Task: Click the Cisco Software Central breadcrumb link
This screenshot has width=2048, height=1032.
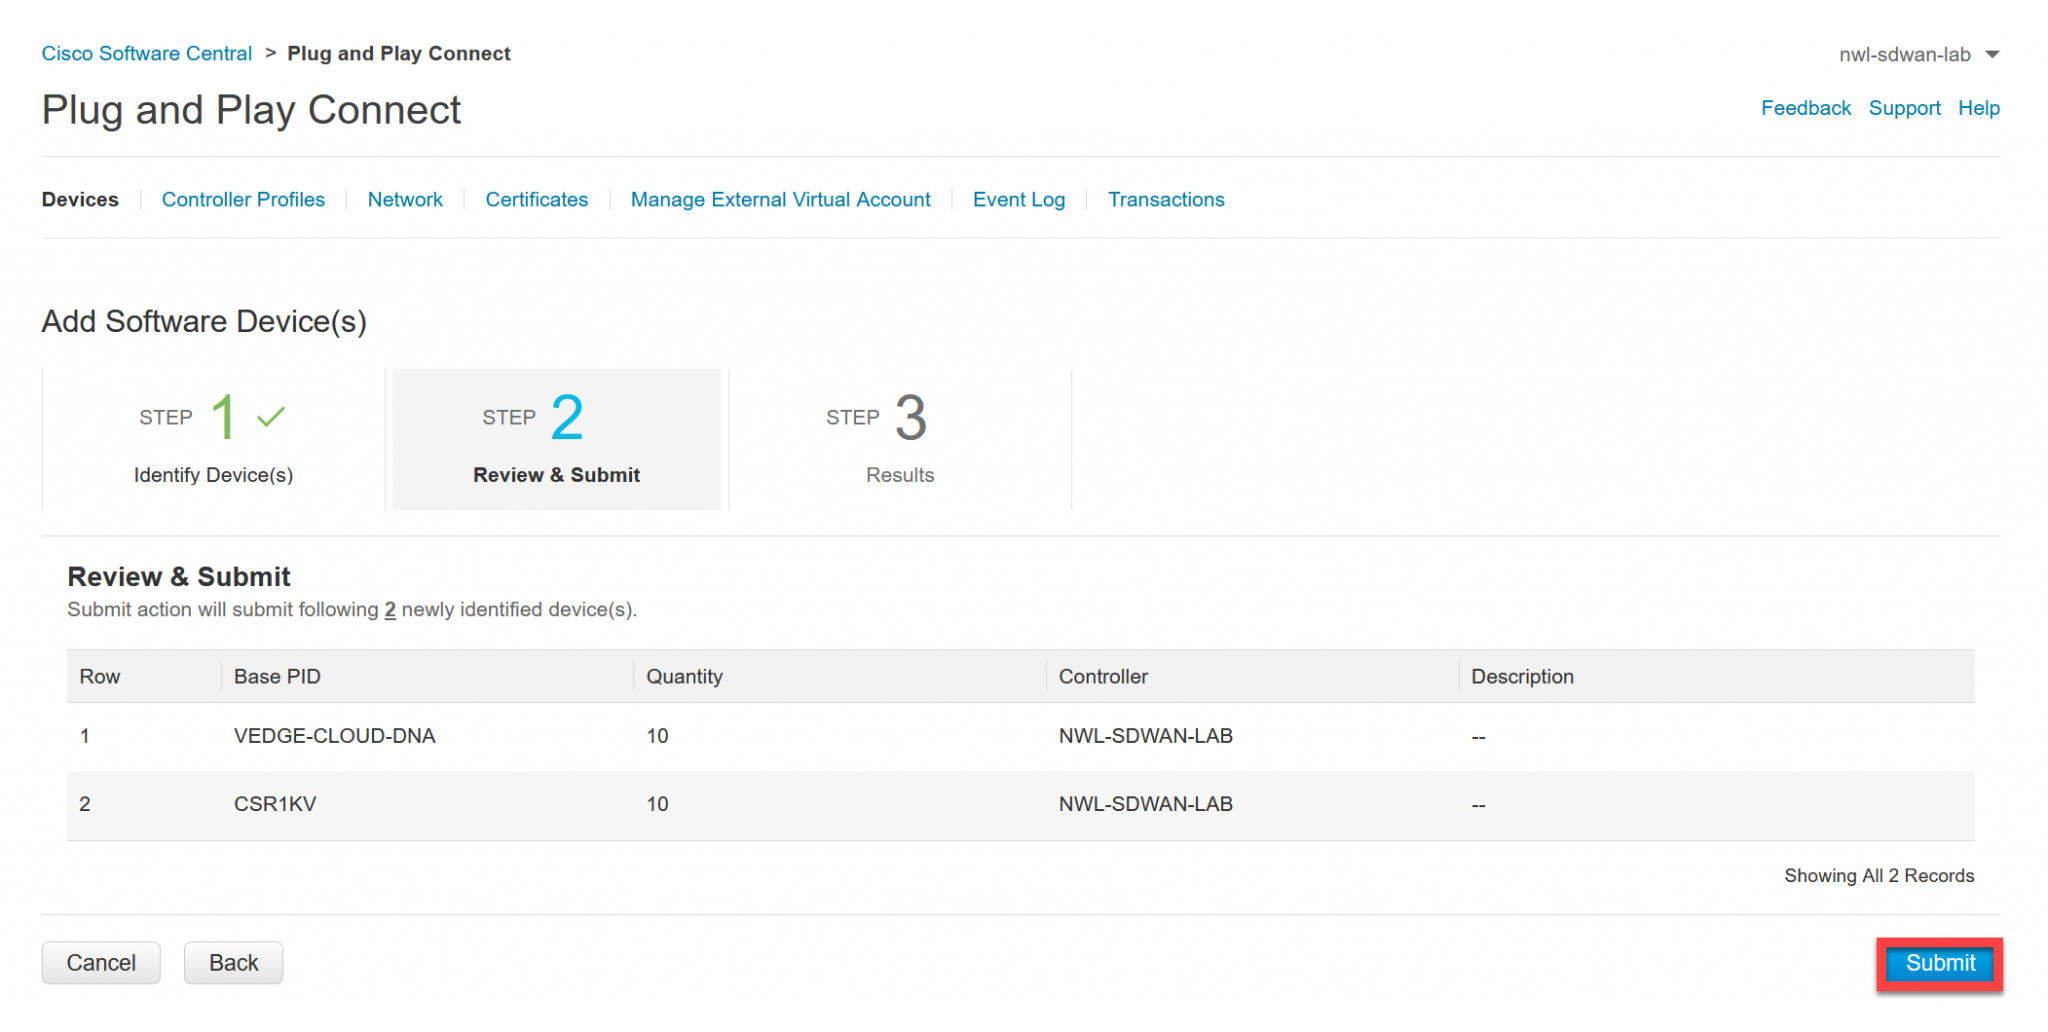Action: pyautogui.click(x=146, y=53)
